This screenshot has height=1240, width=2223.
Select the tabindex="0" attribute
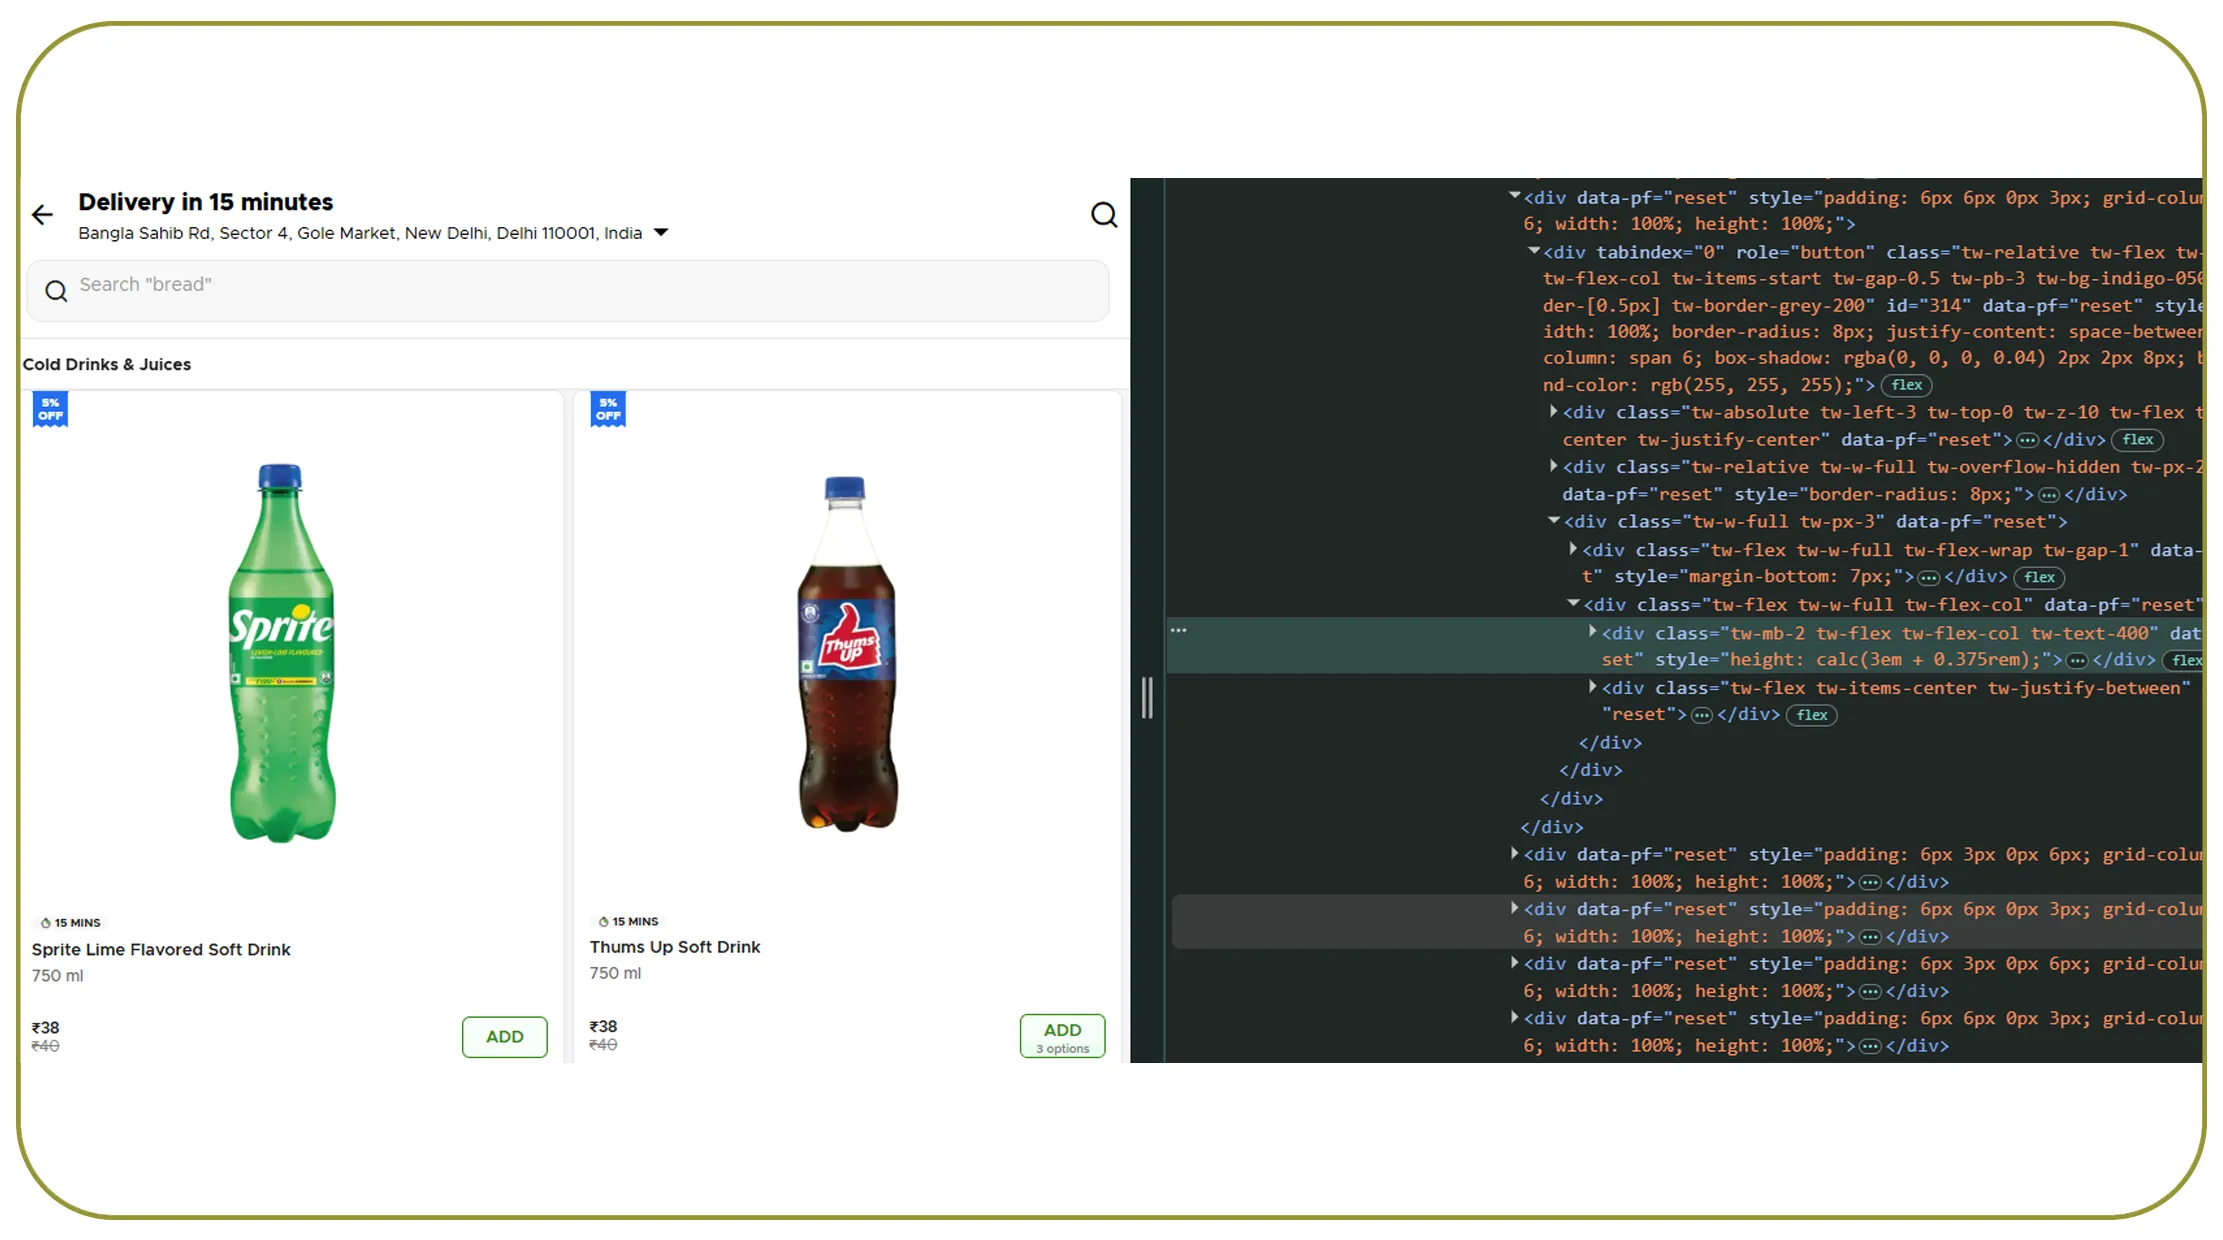(1660, 253)
